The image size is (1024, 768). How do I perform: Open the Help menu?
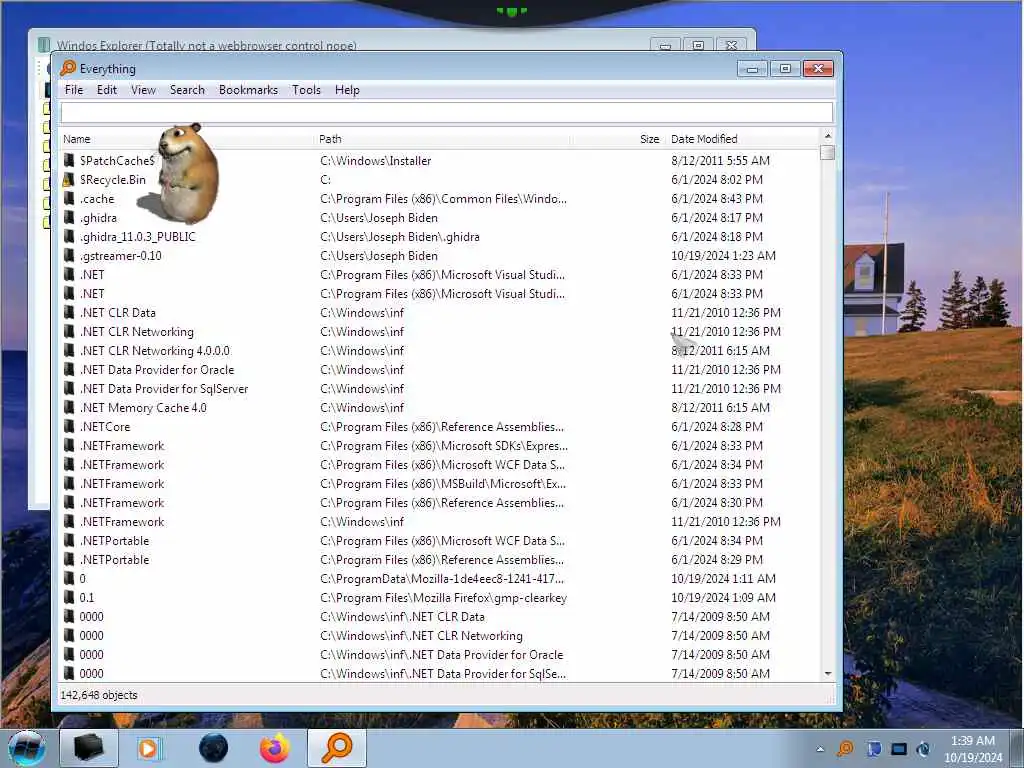(x=347, y=90)
